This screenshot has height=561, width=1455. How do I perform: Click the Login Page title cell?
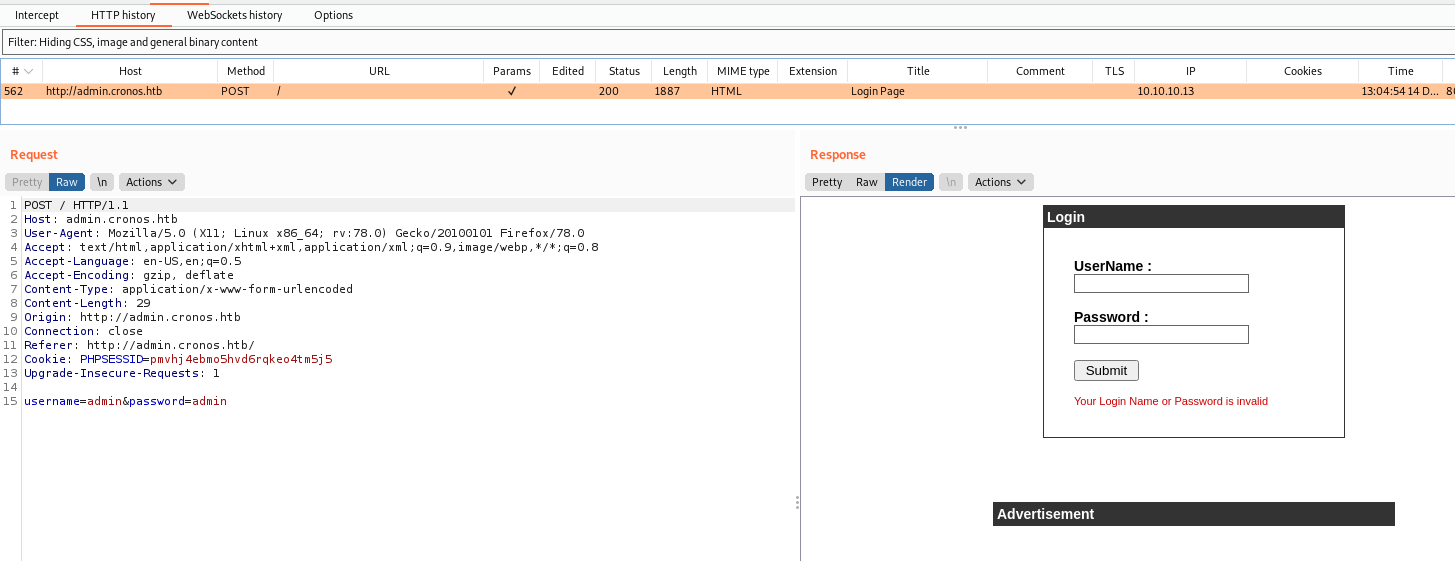pos(878,91)
